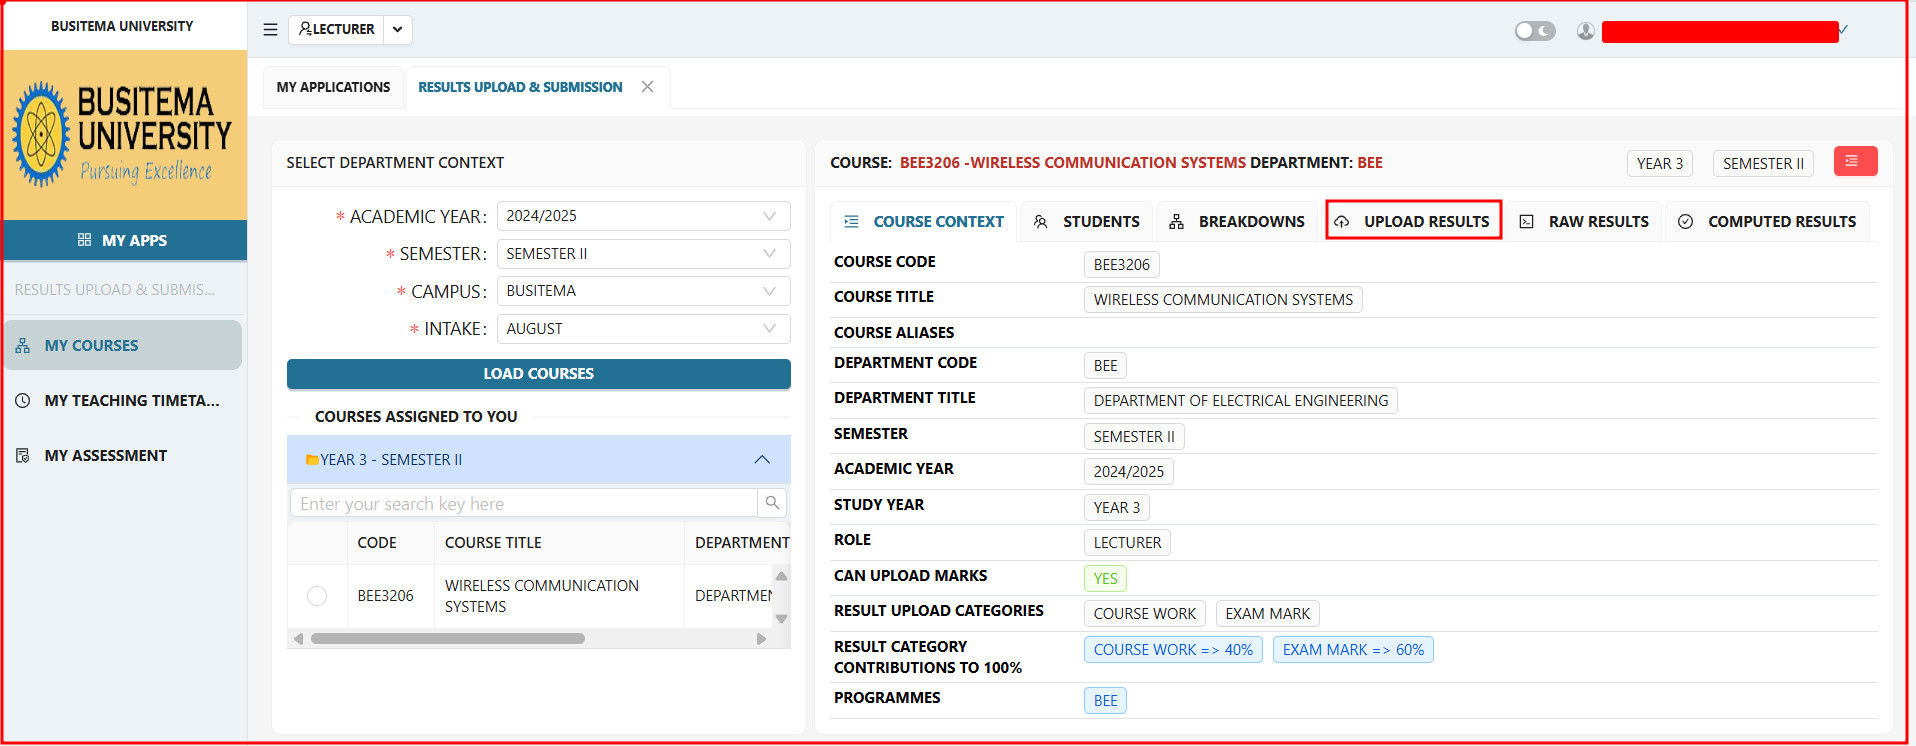
Task: Open the UPLOAD RESULTS tab
Action: point(1412,221)
